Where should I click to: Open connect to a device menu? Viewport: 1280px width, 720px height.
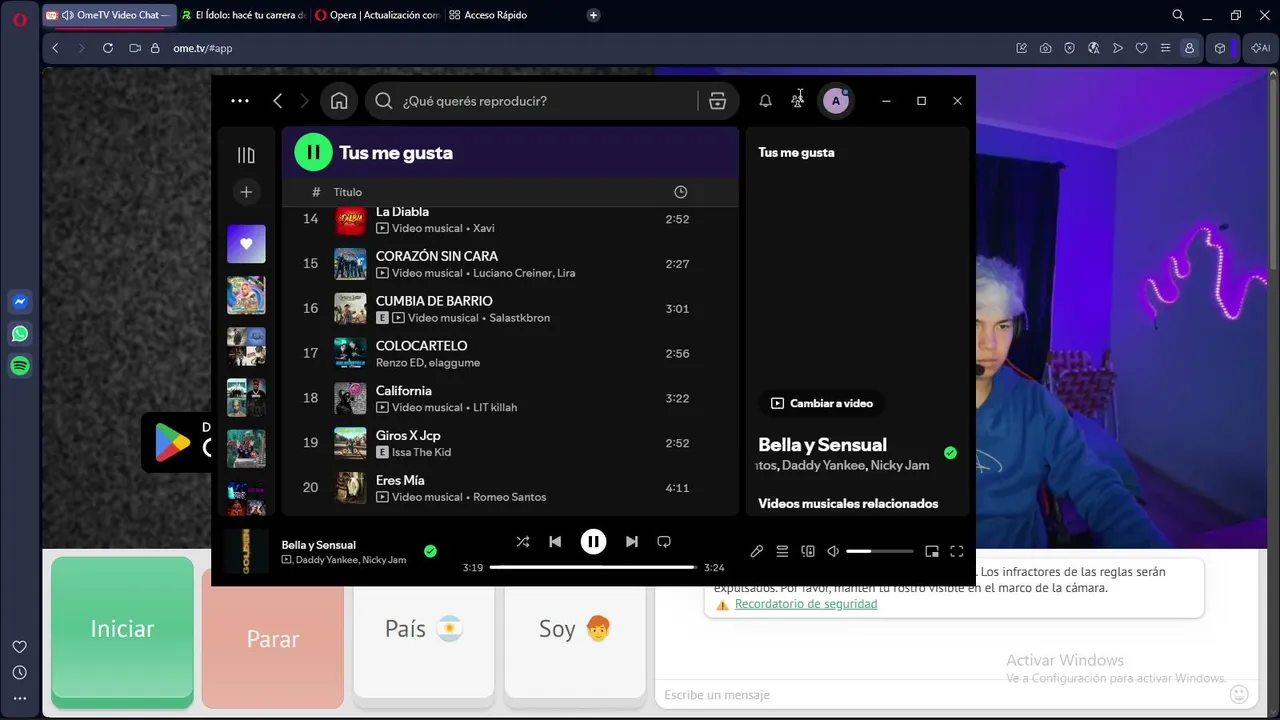808,551
